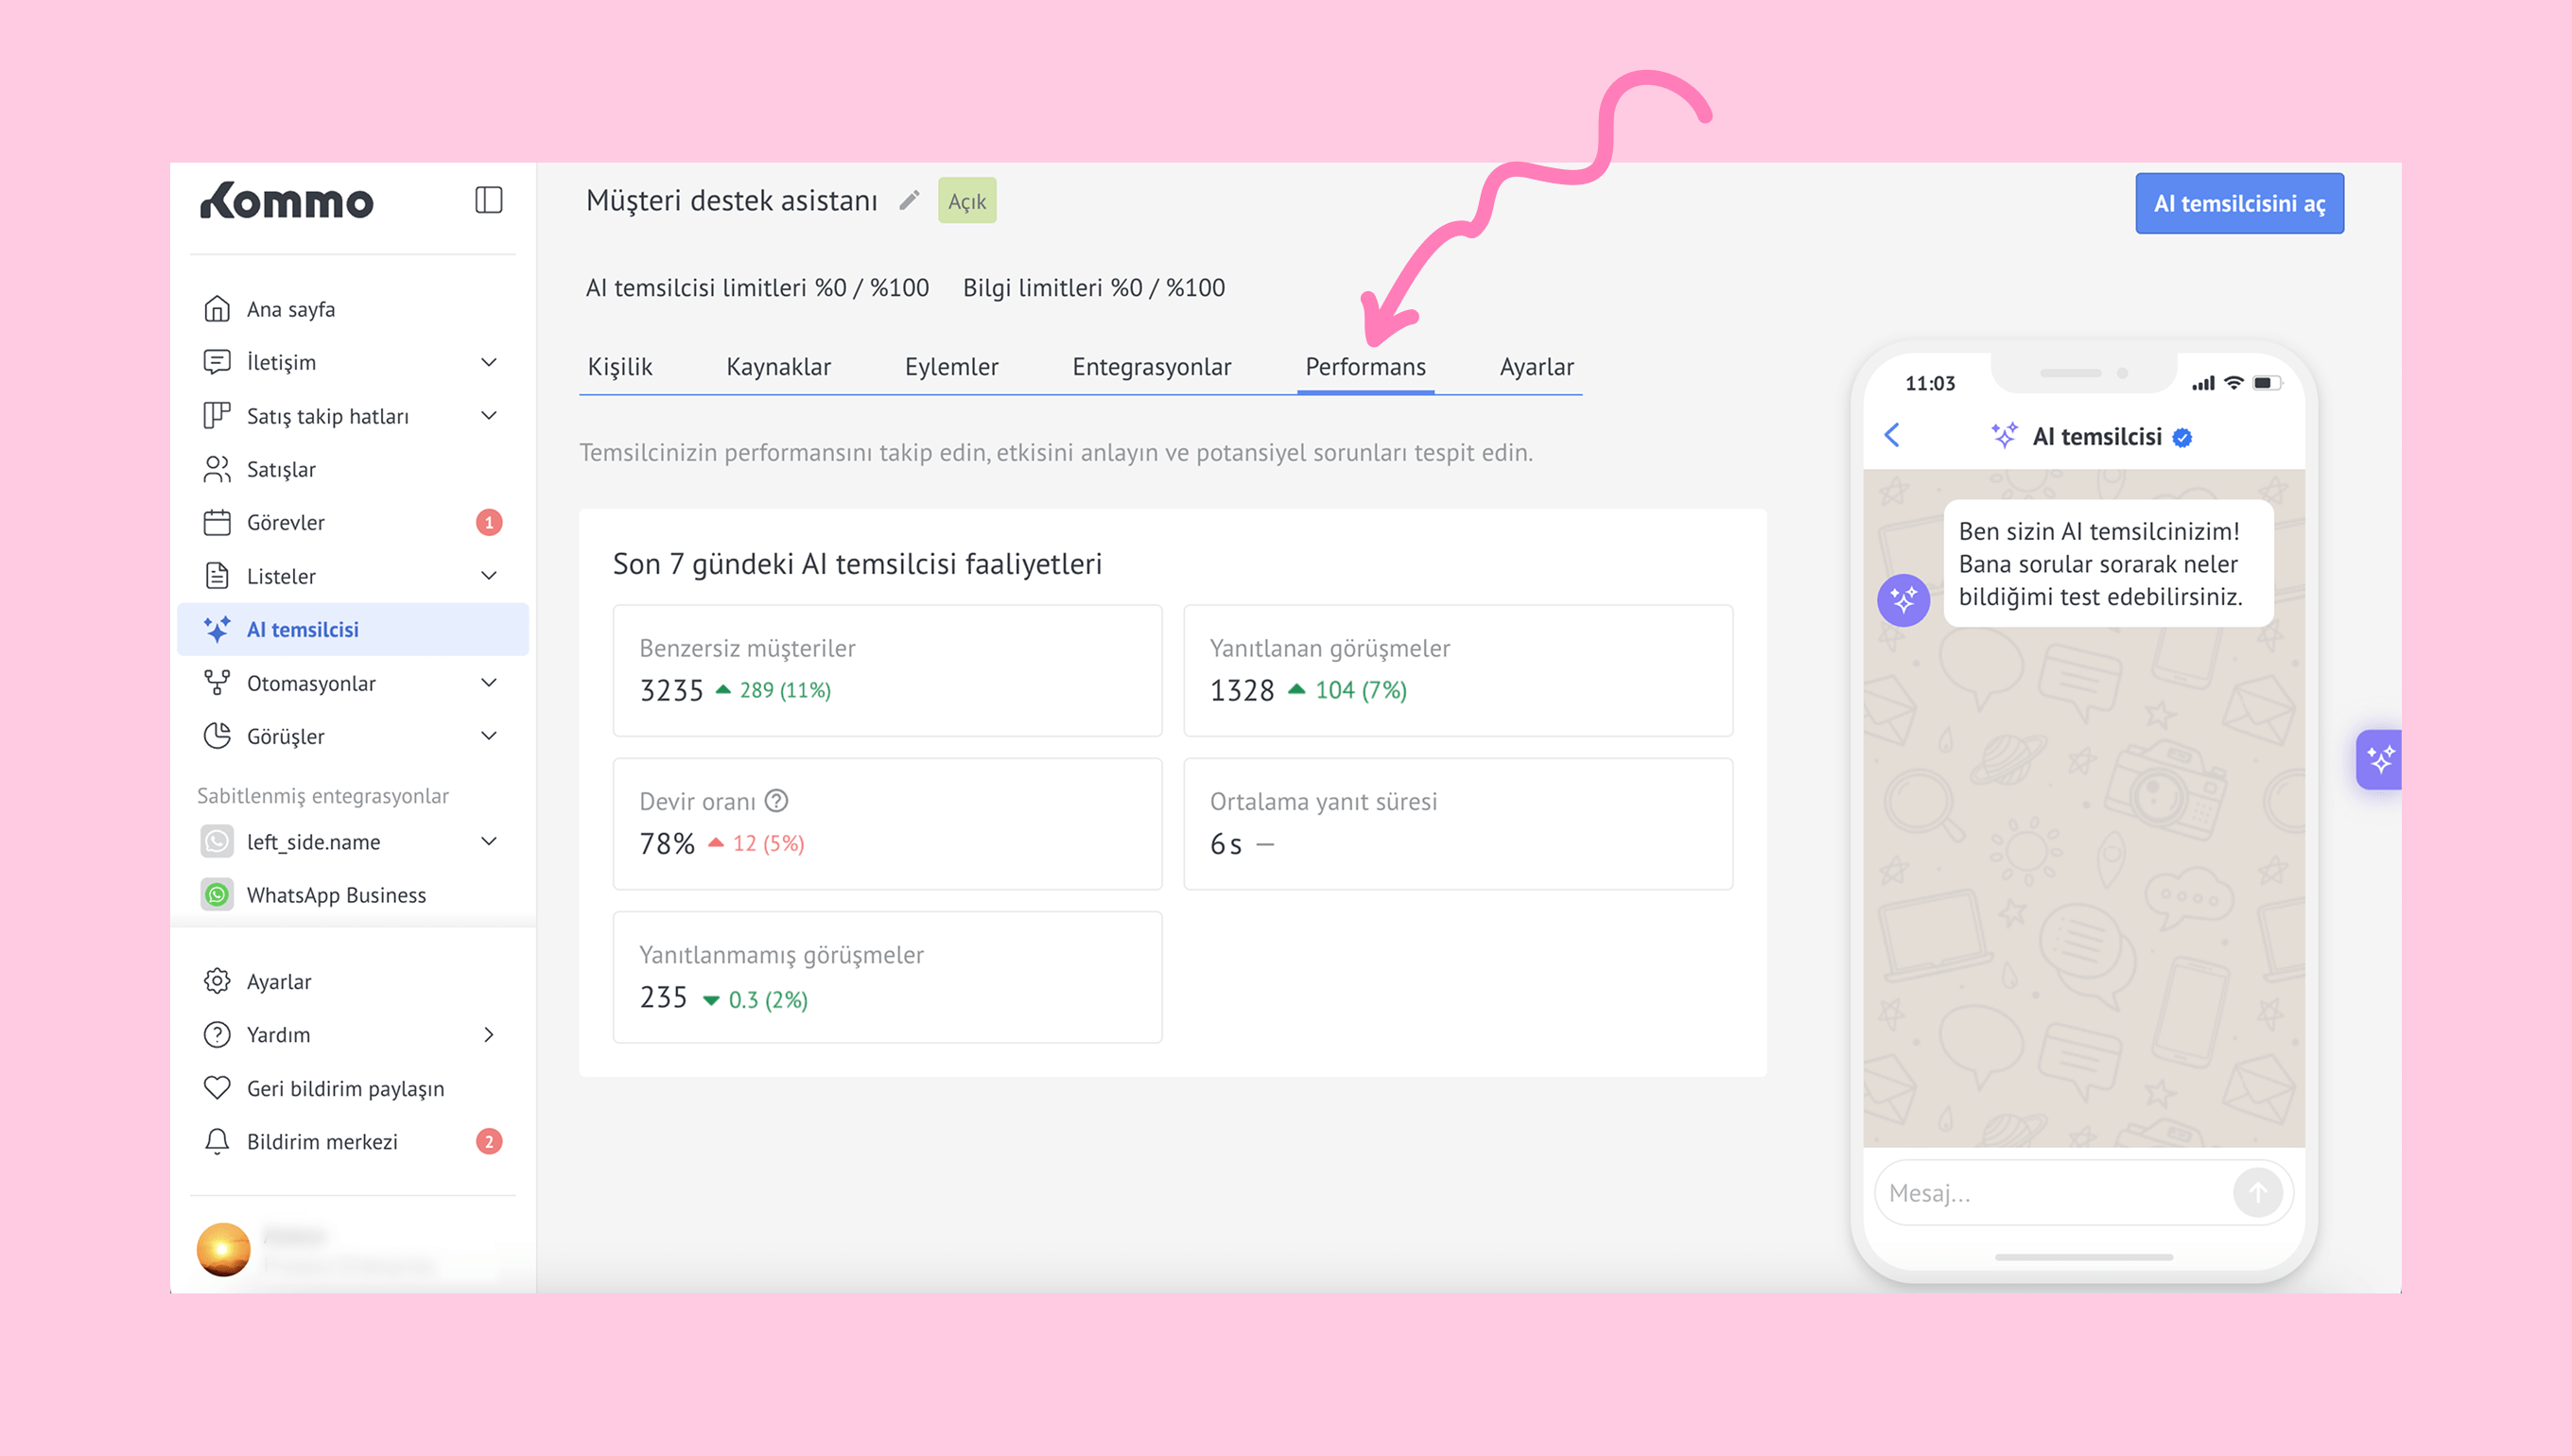
Task: Expand Satış takip hatları chevron
Action: (x=489, y=415)
